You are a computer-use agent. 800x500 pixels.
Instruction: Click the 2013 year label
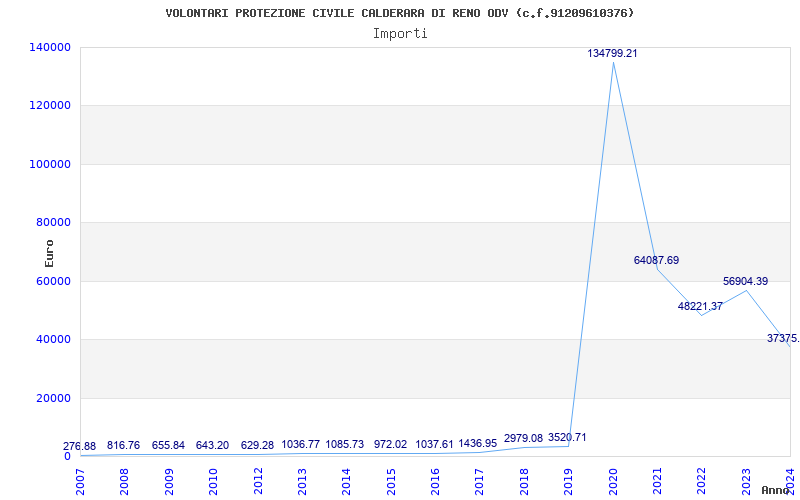tap(302, 482)
